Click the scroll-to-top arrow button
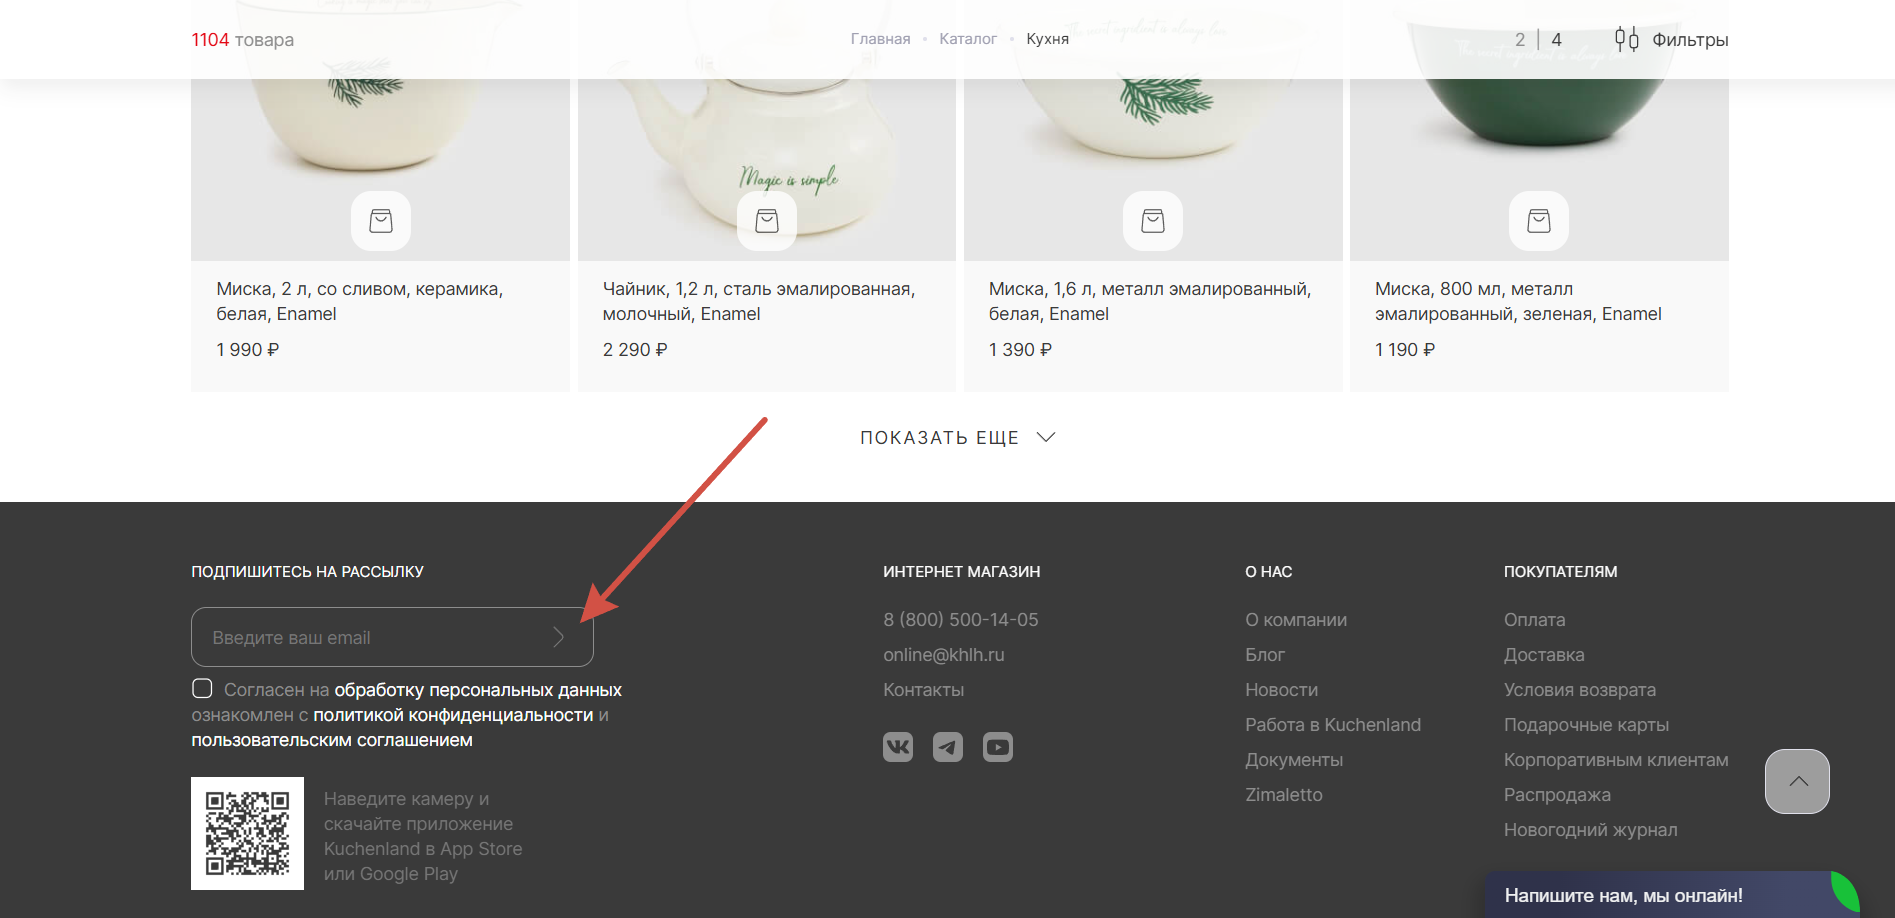This screenshot has width=1895, height=918. [1797, 781]
